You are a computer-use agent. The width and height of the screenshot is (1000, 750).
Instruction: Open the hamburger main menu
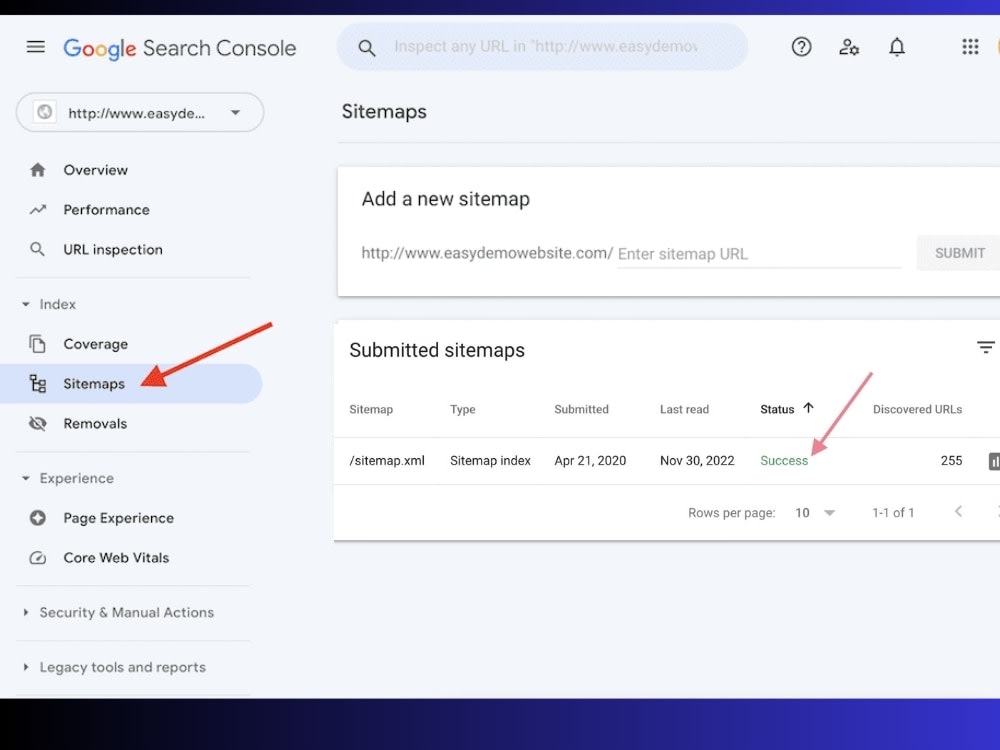coord(36,47)
